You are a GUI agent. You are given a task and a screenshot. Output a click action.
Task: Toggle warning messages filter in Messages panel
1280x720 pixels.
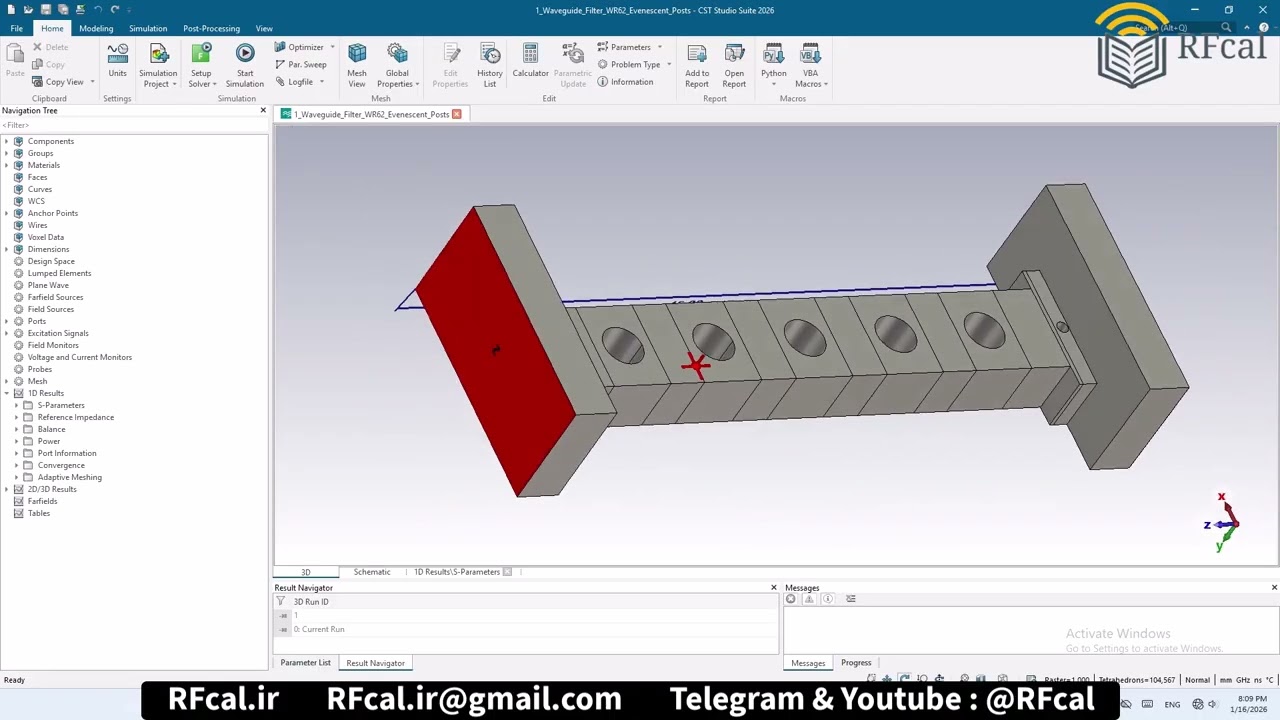(810, 599)
